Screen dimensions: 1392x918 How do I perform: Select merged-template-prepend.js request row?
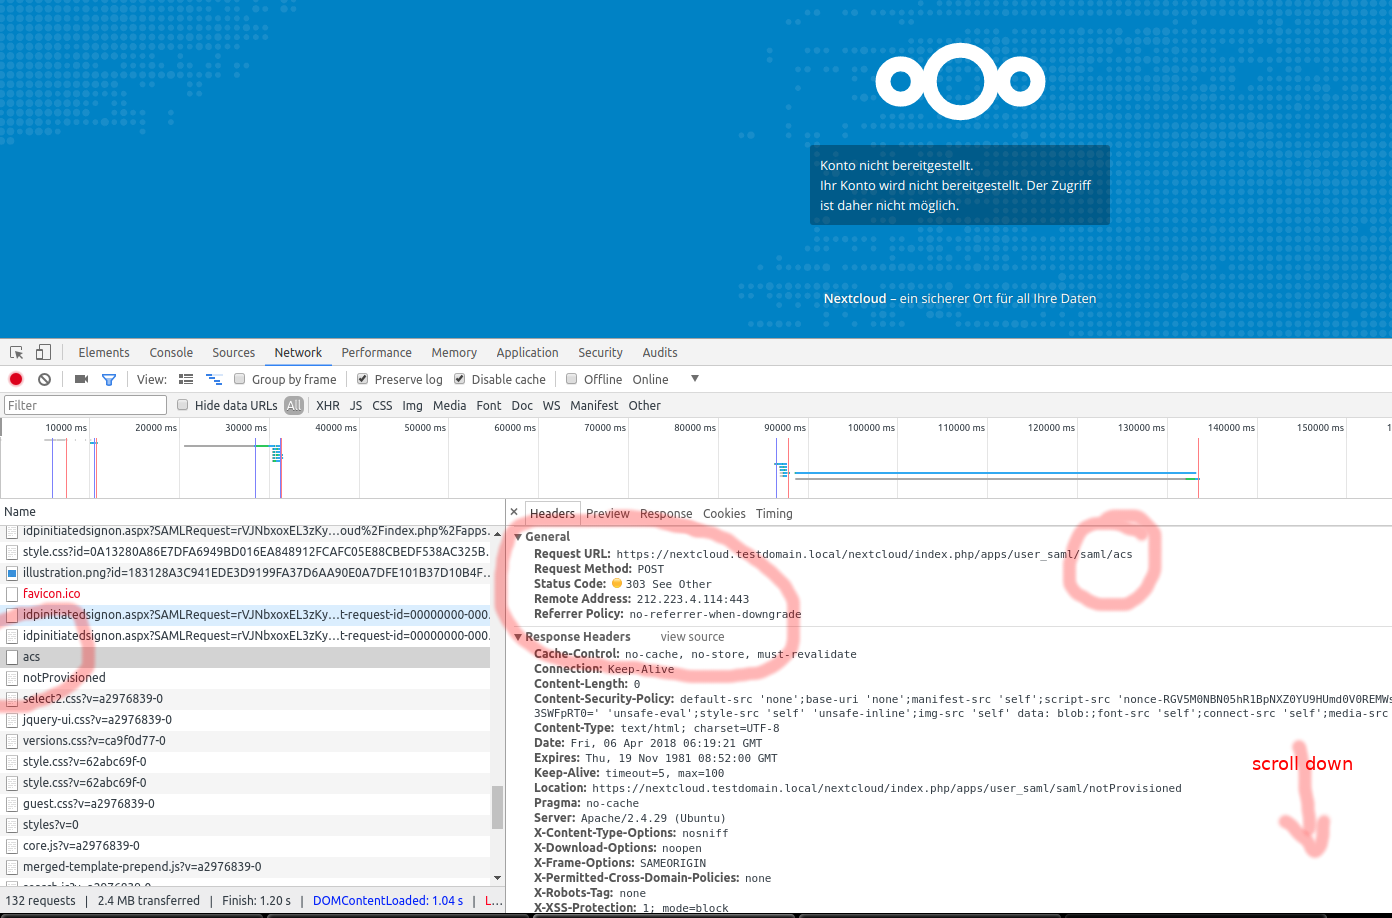(246, 867)
